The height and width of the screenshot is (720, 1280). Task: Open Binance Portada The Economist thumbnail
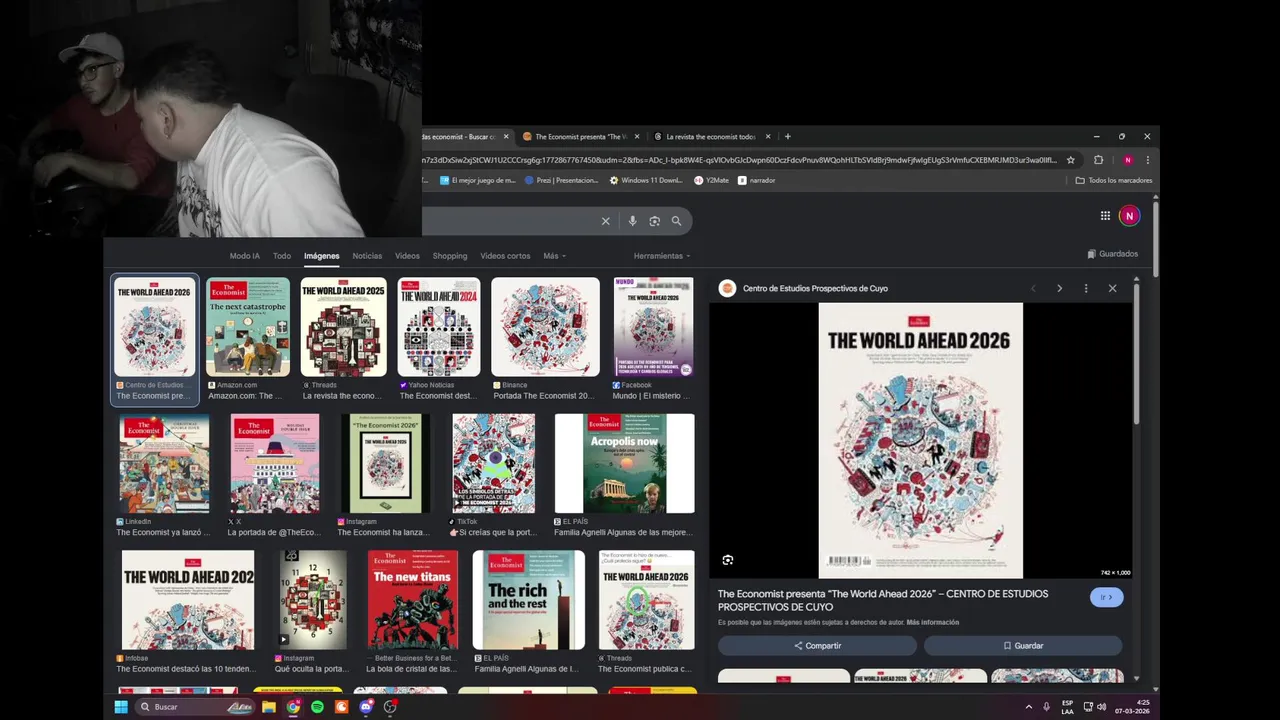(x=545, y=327)
